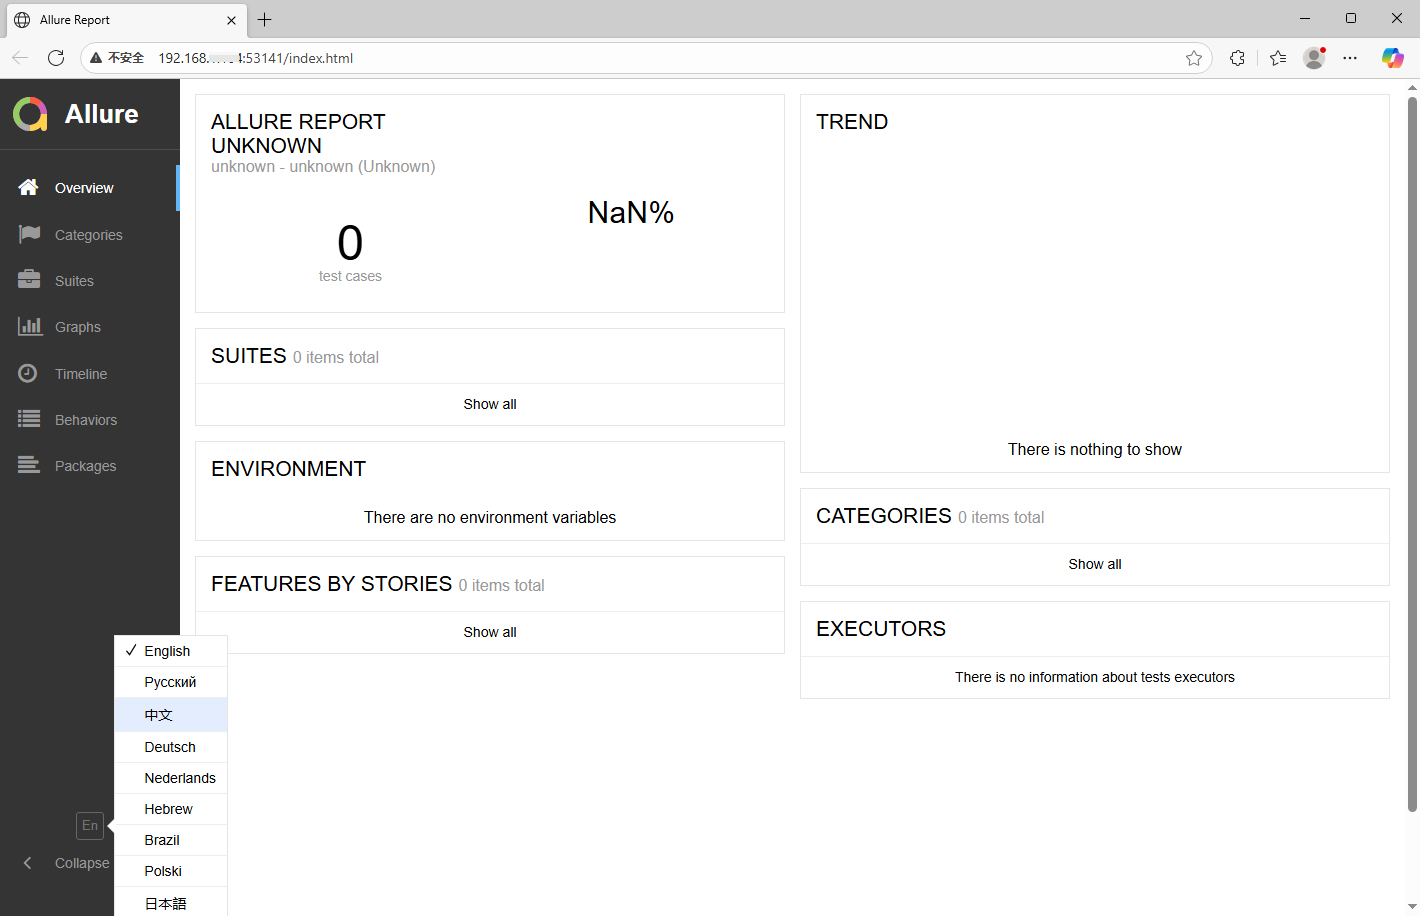Open the Packages label in the sidebar
The image size is (1420, 916).
[x=85, y=466]
